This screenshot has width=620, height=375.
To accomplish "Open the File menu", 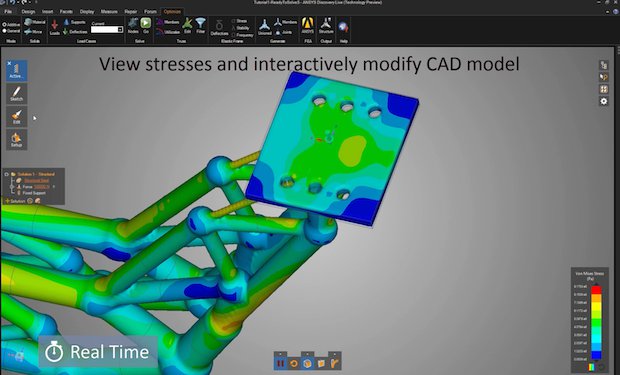I will coord(8,11).
